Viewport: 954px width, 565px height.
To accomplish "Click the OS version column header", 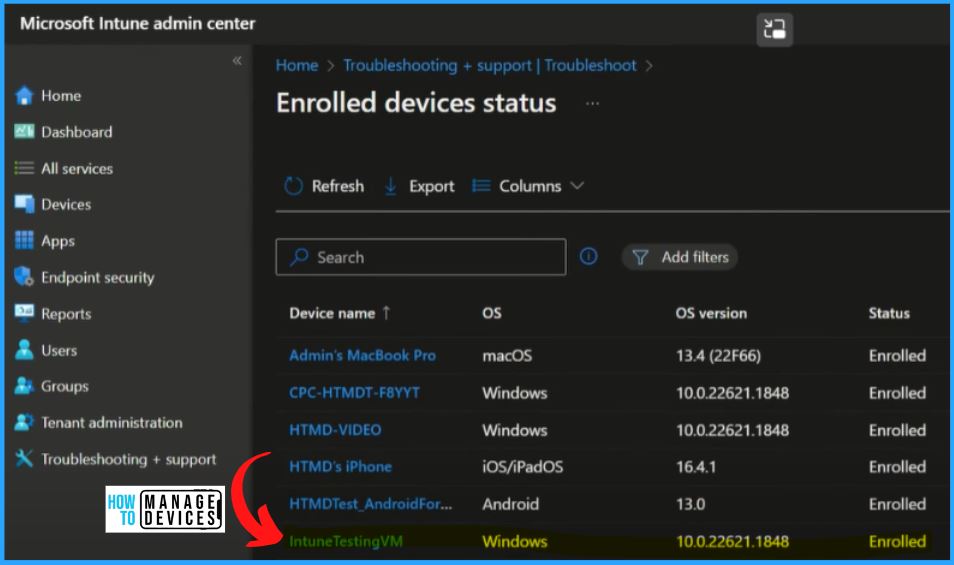I will (x=711, y=313).
